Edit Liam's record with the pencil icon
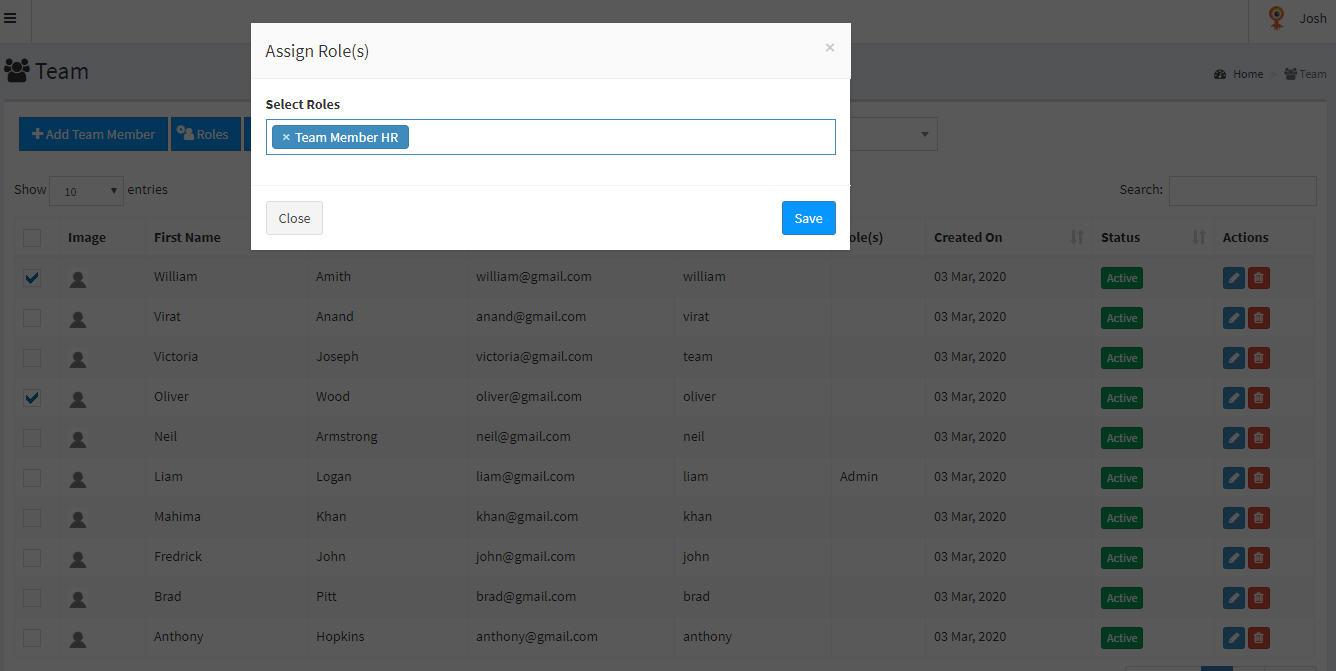Image resolution: width=1336 pixels, height=671 pixels. point(1234,478)
